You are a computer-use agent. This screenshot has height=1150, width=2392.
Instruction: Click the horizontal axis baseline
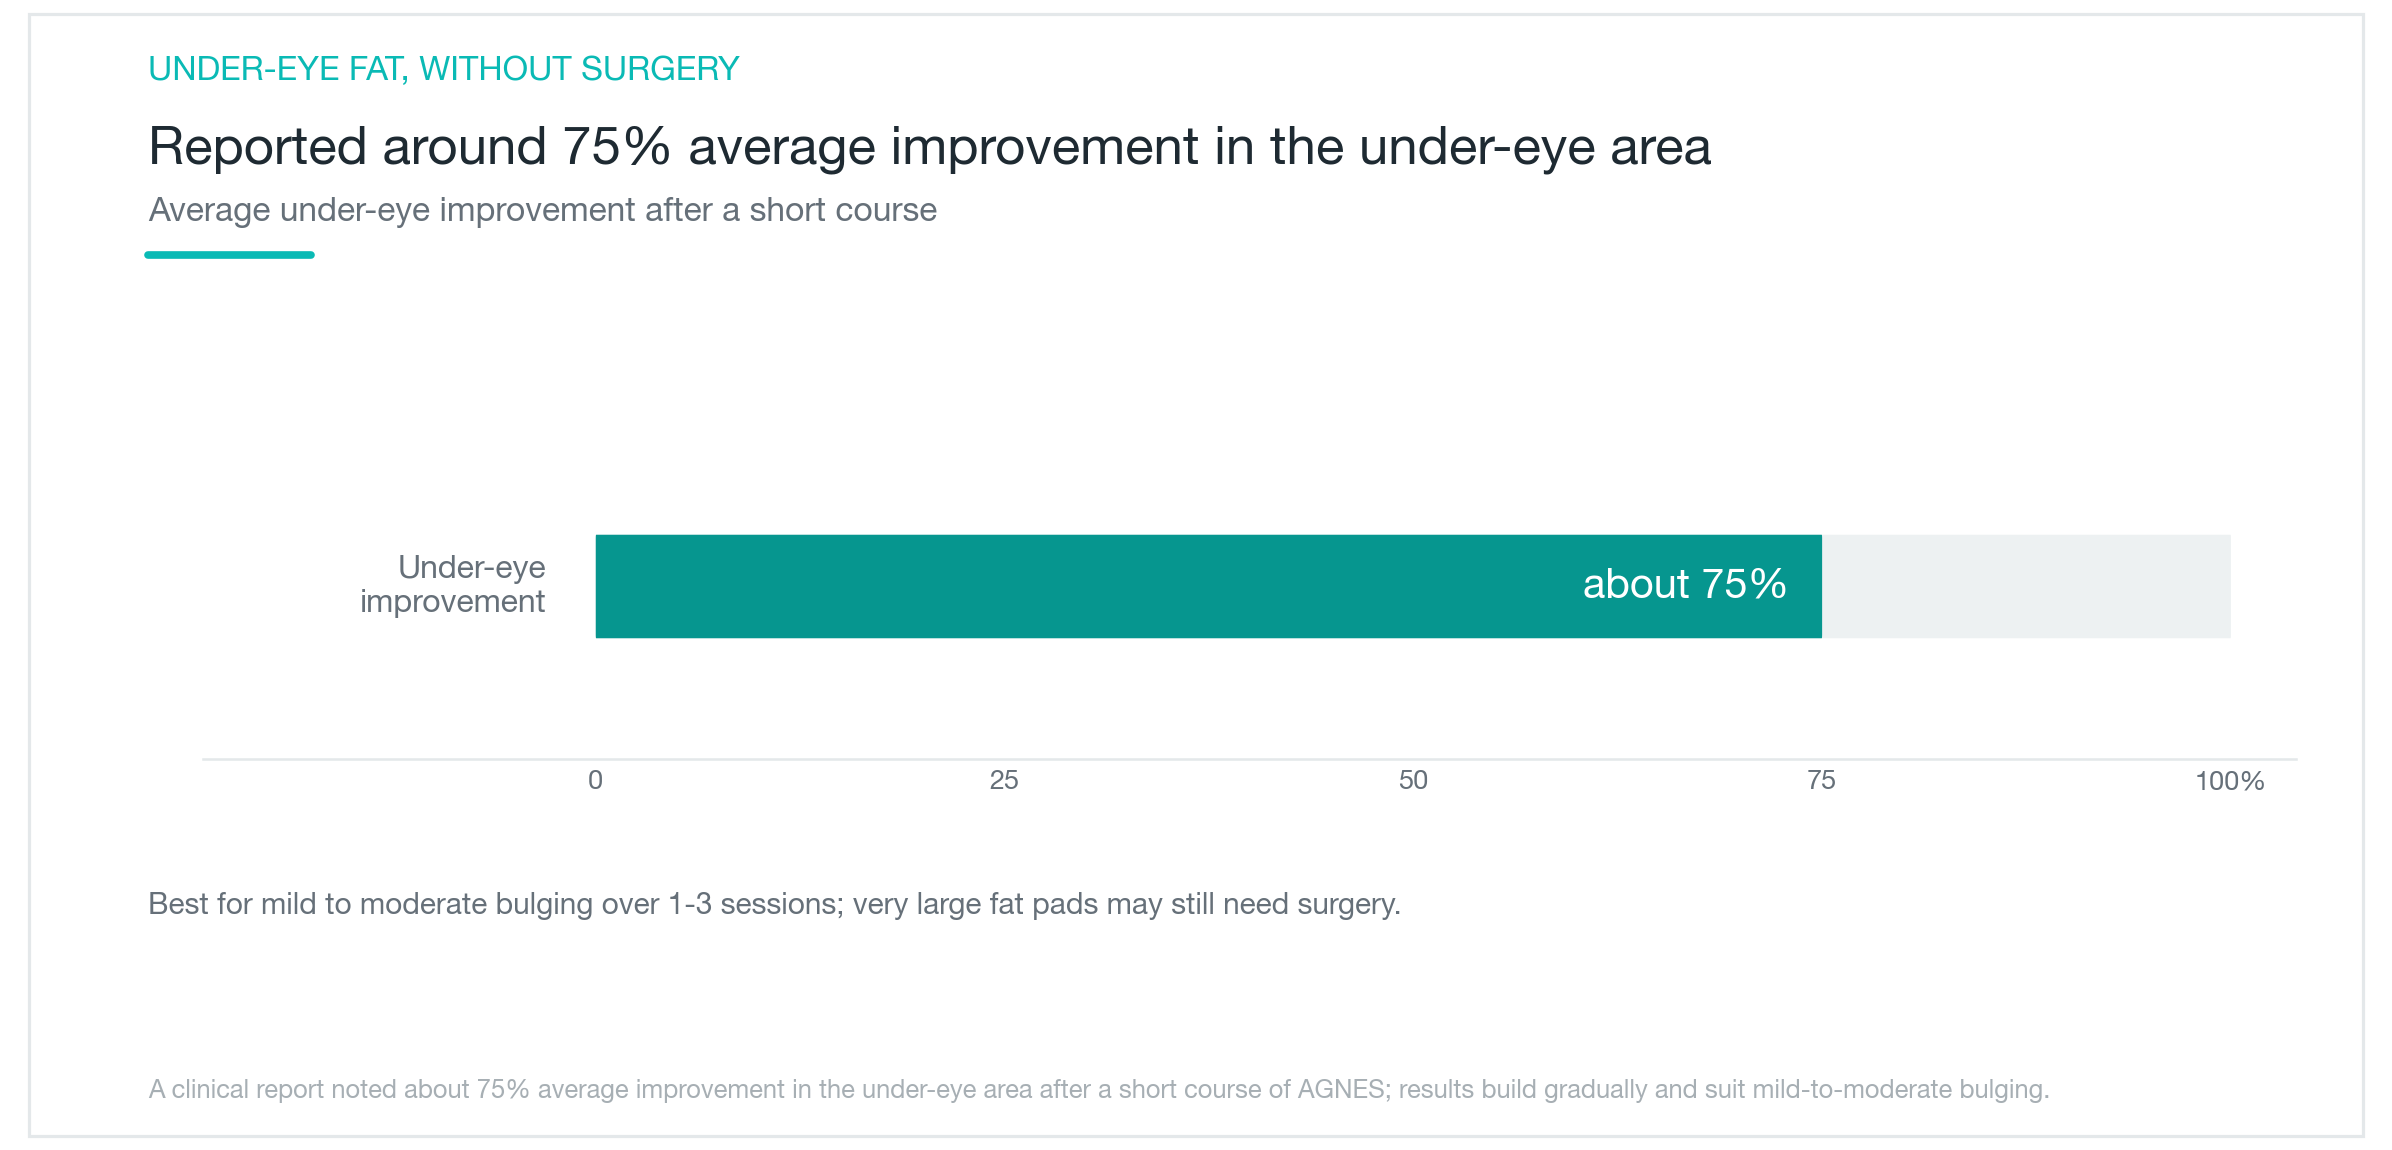pyautogui.click(x=1250, y=759)
